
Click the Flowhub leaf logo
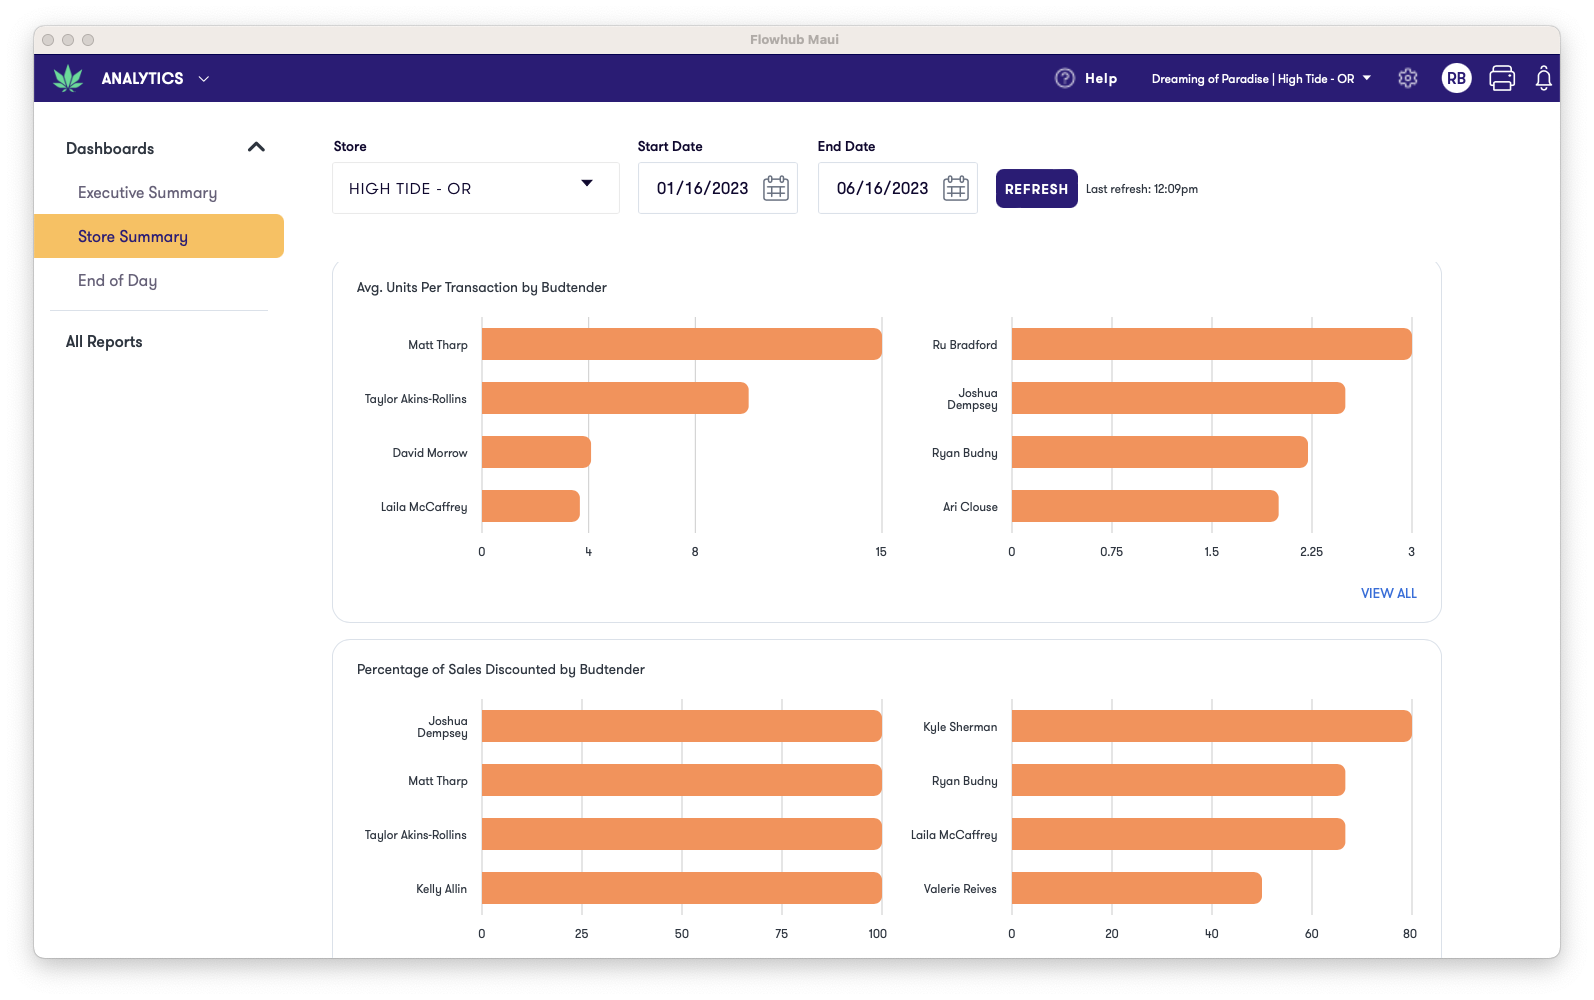click(x=68, y=78)
